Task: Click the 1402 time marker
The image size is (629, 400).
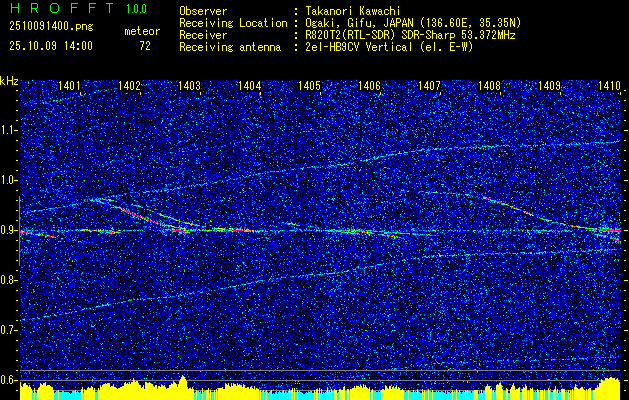Action: coord(129,85)
